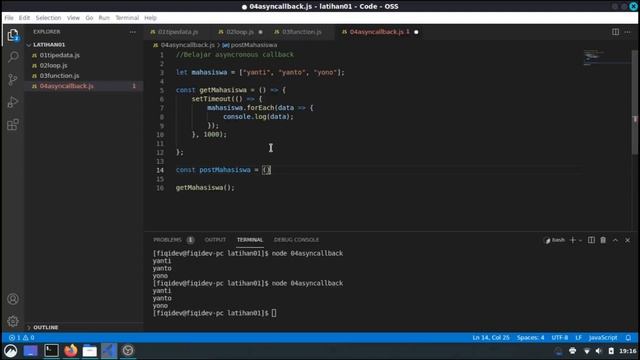Show the DEBUG CONSOLE panel tab

[x=296, y=240]
